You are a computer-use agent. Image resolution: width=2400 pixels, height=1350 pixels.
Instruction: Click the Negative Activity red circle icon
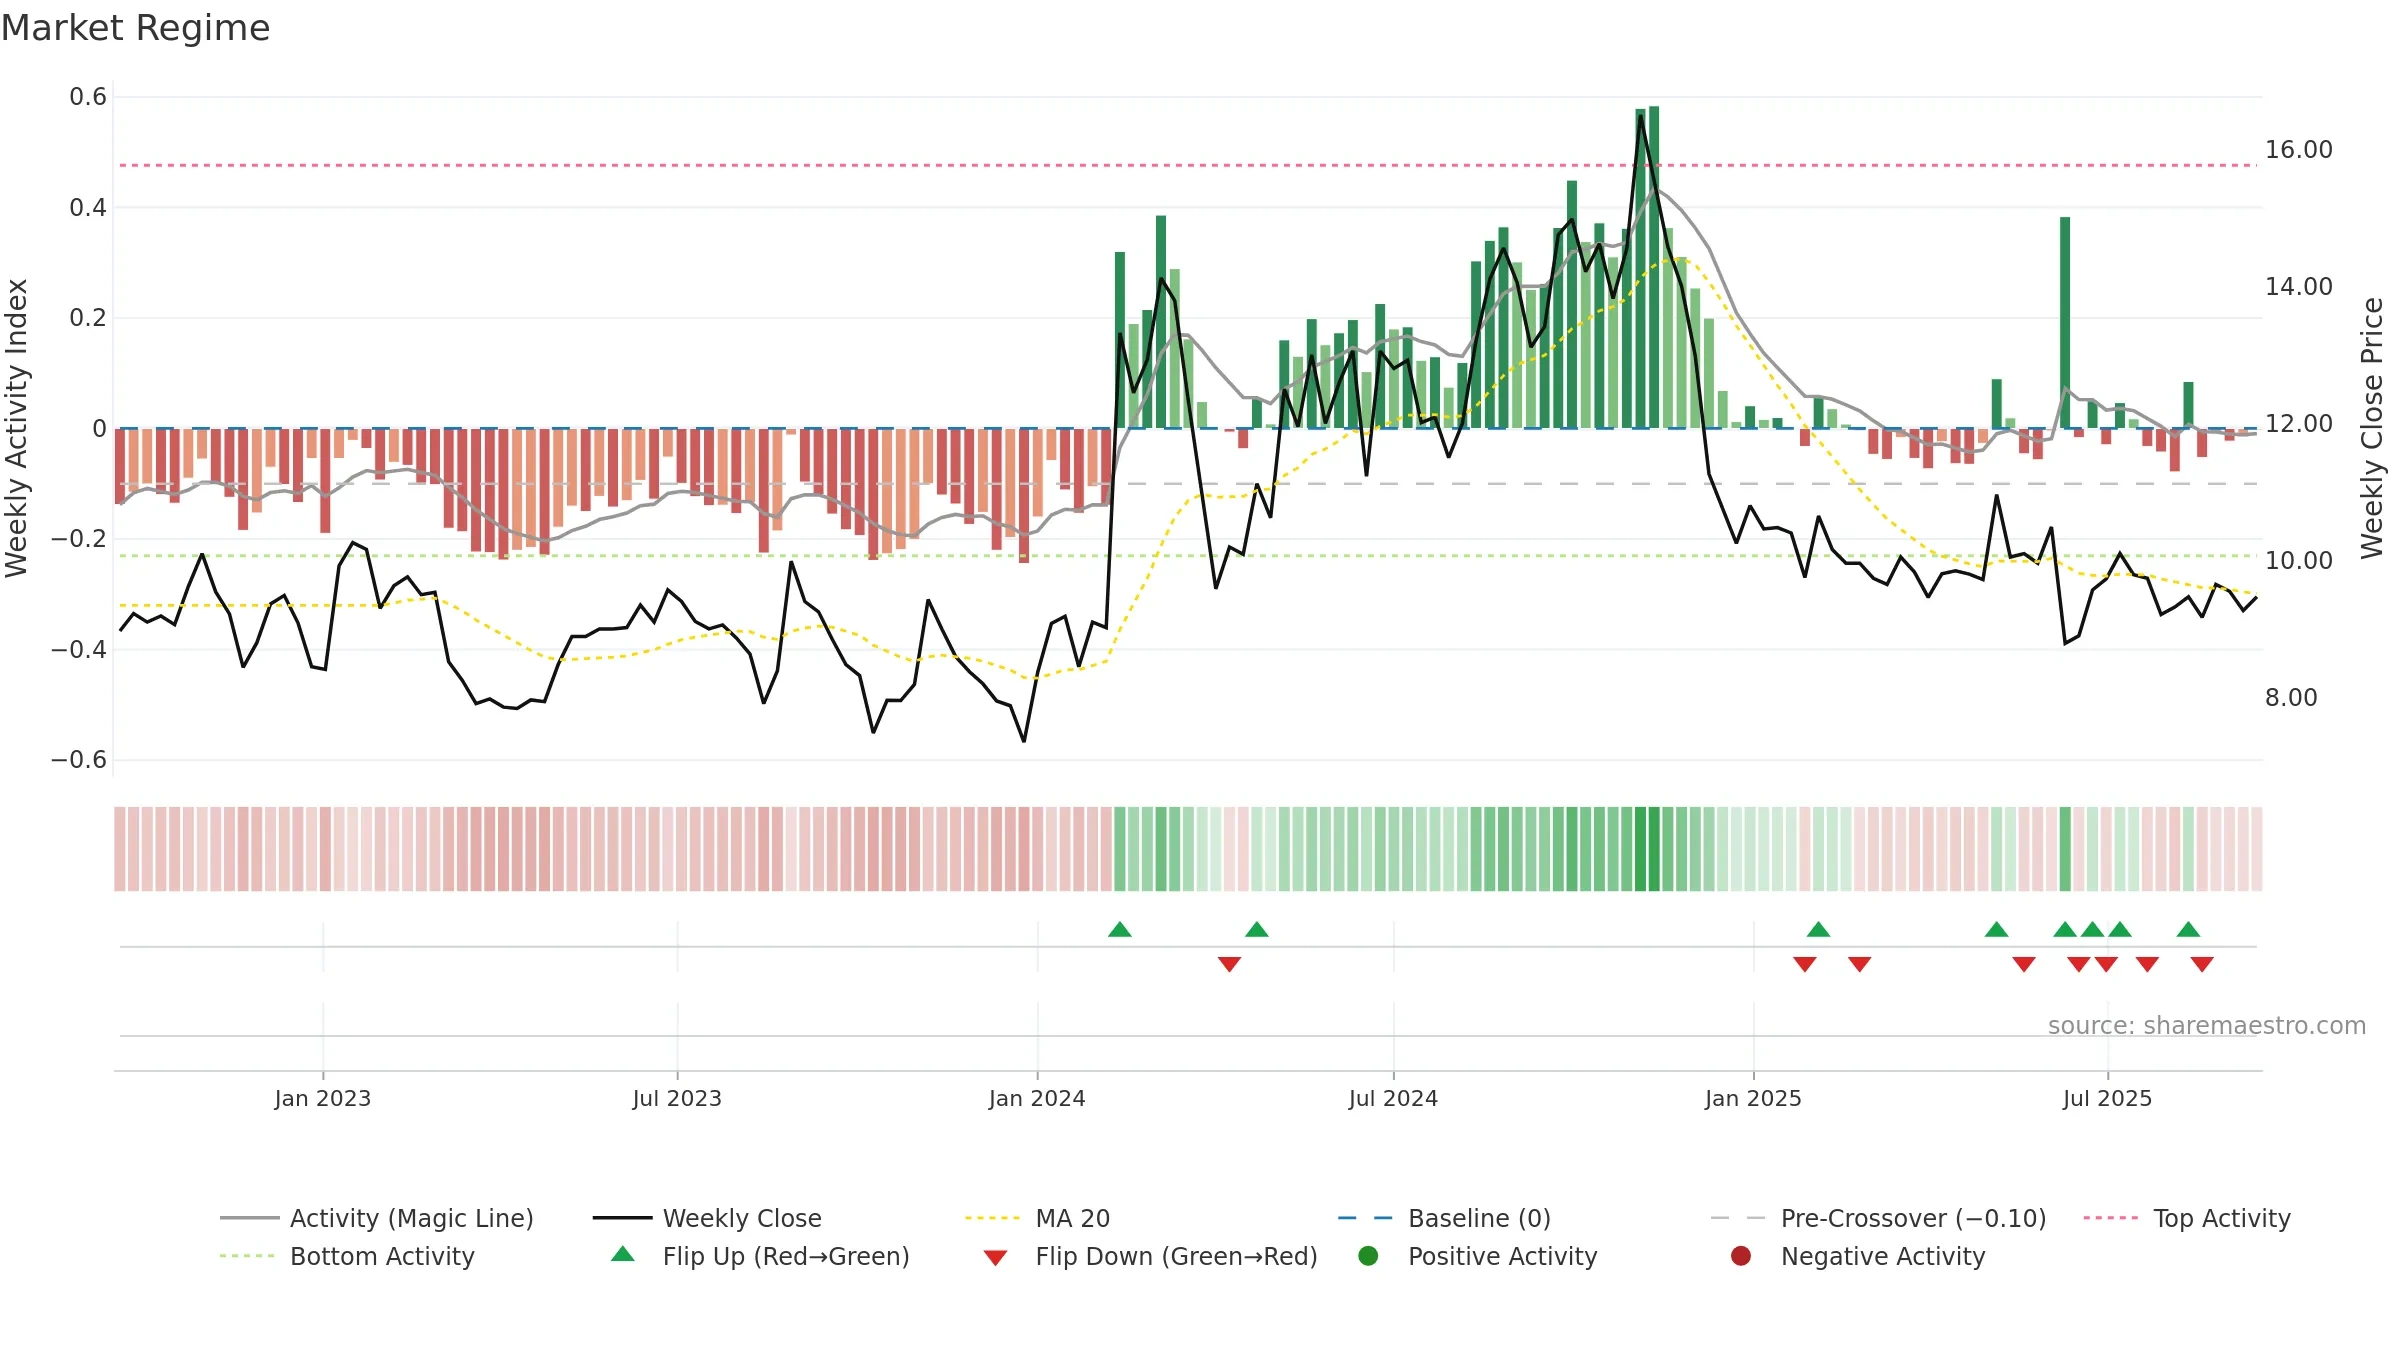coord(1741,1256)
